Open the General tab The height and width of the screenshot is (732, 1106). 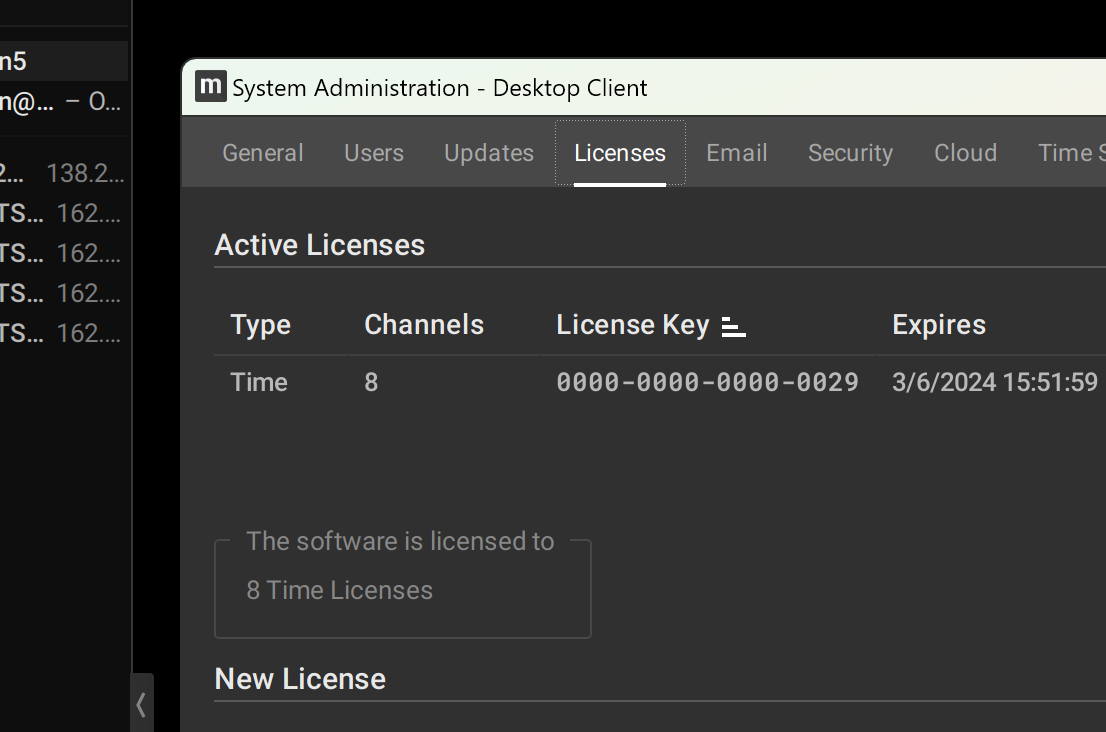coord(262,153)
